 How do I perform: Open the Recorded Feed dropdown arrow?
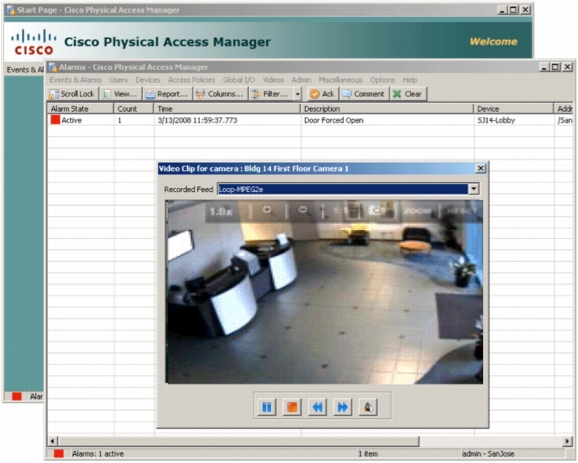coord(474,189)
